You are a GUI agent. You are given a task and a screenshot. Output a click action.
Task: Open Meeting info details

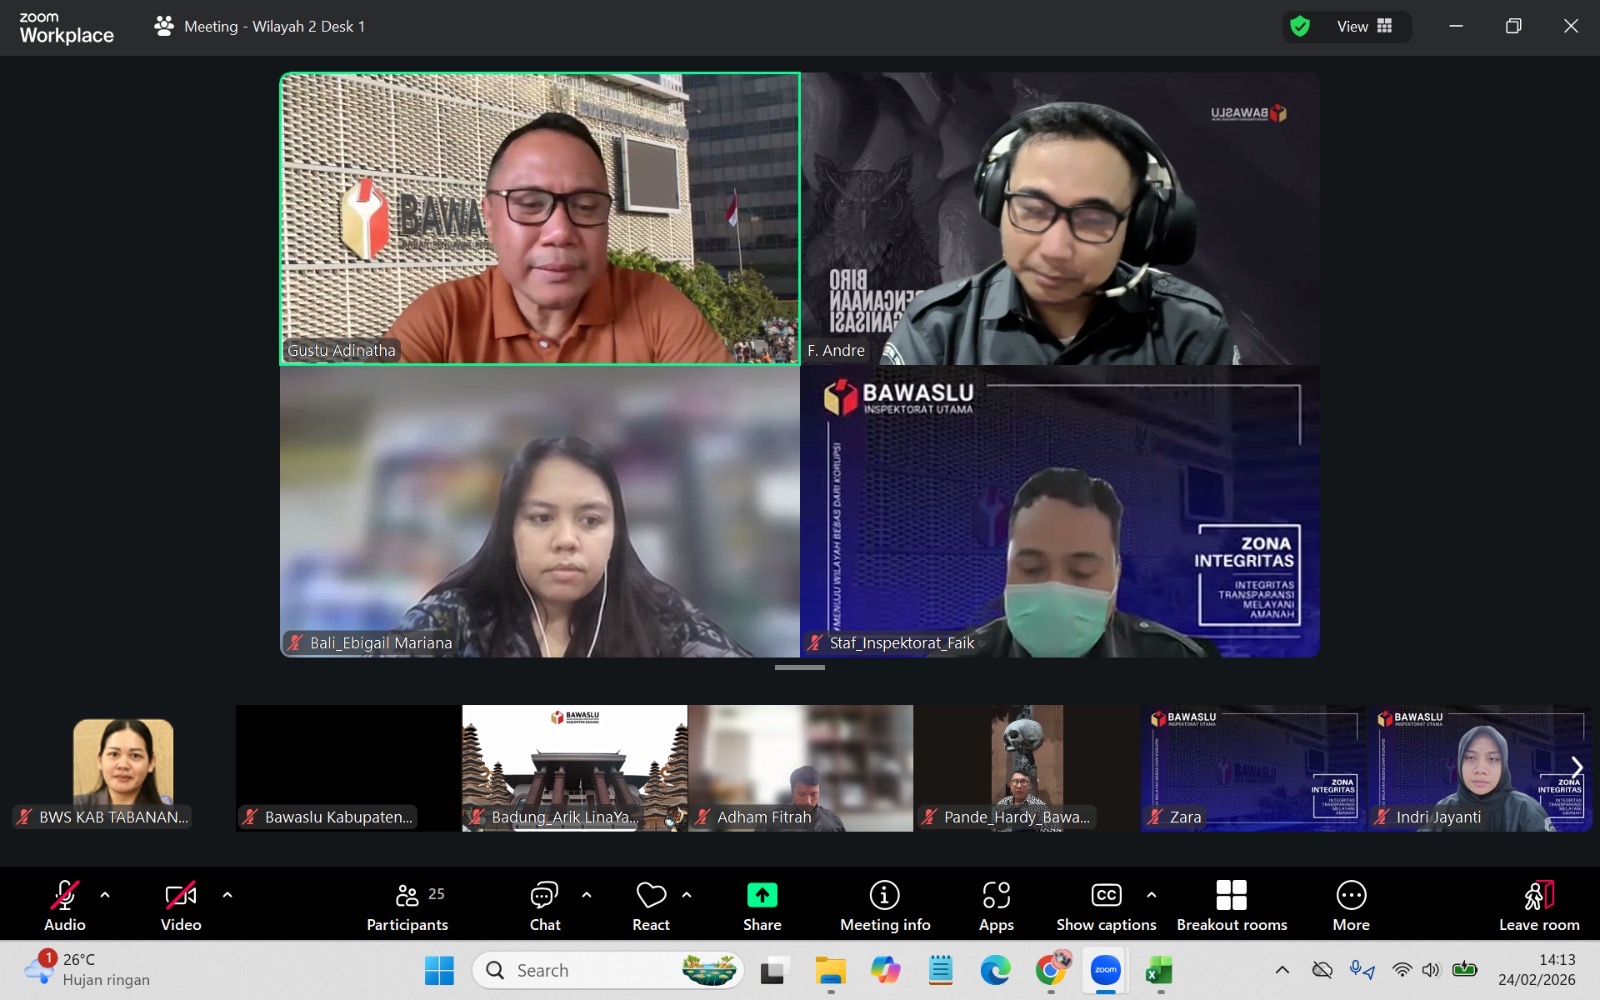coord(885,906)
